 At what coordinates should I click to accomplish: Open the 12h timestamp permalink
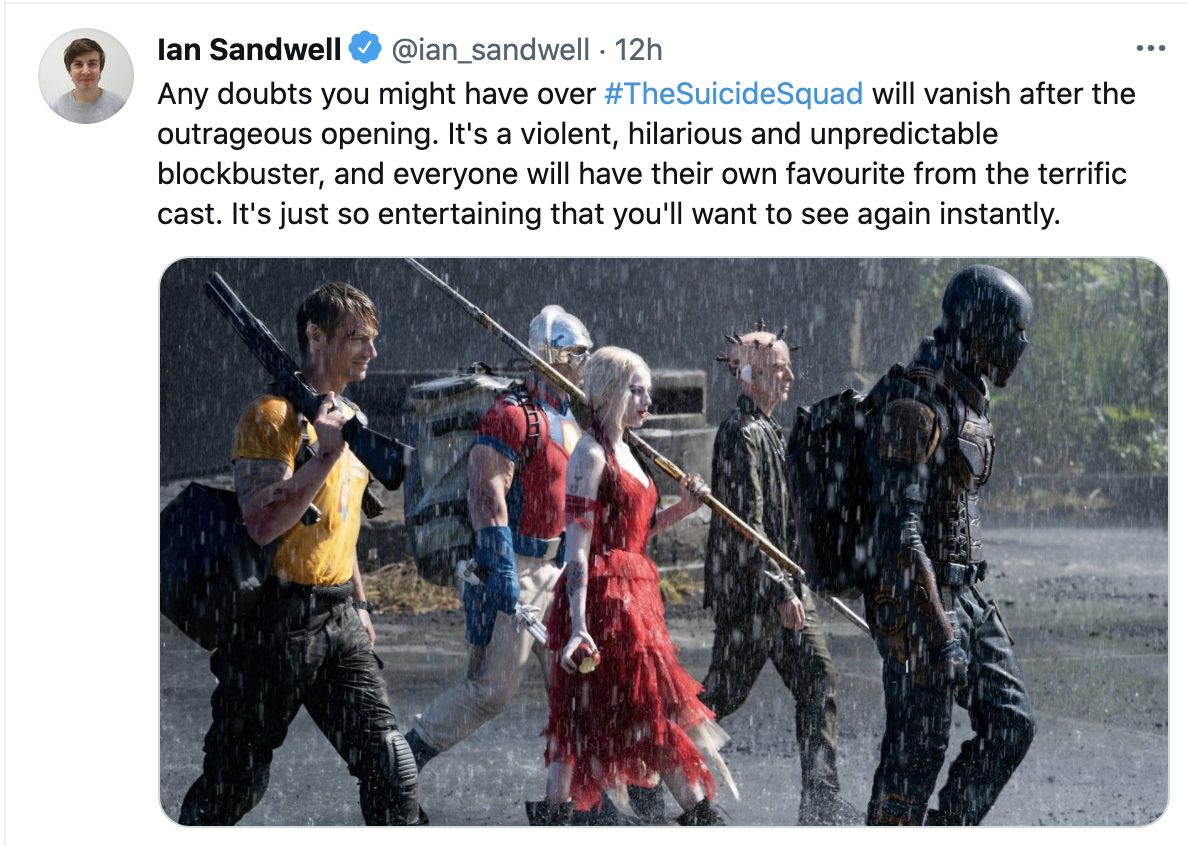click(638, 50)
